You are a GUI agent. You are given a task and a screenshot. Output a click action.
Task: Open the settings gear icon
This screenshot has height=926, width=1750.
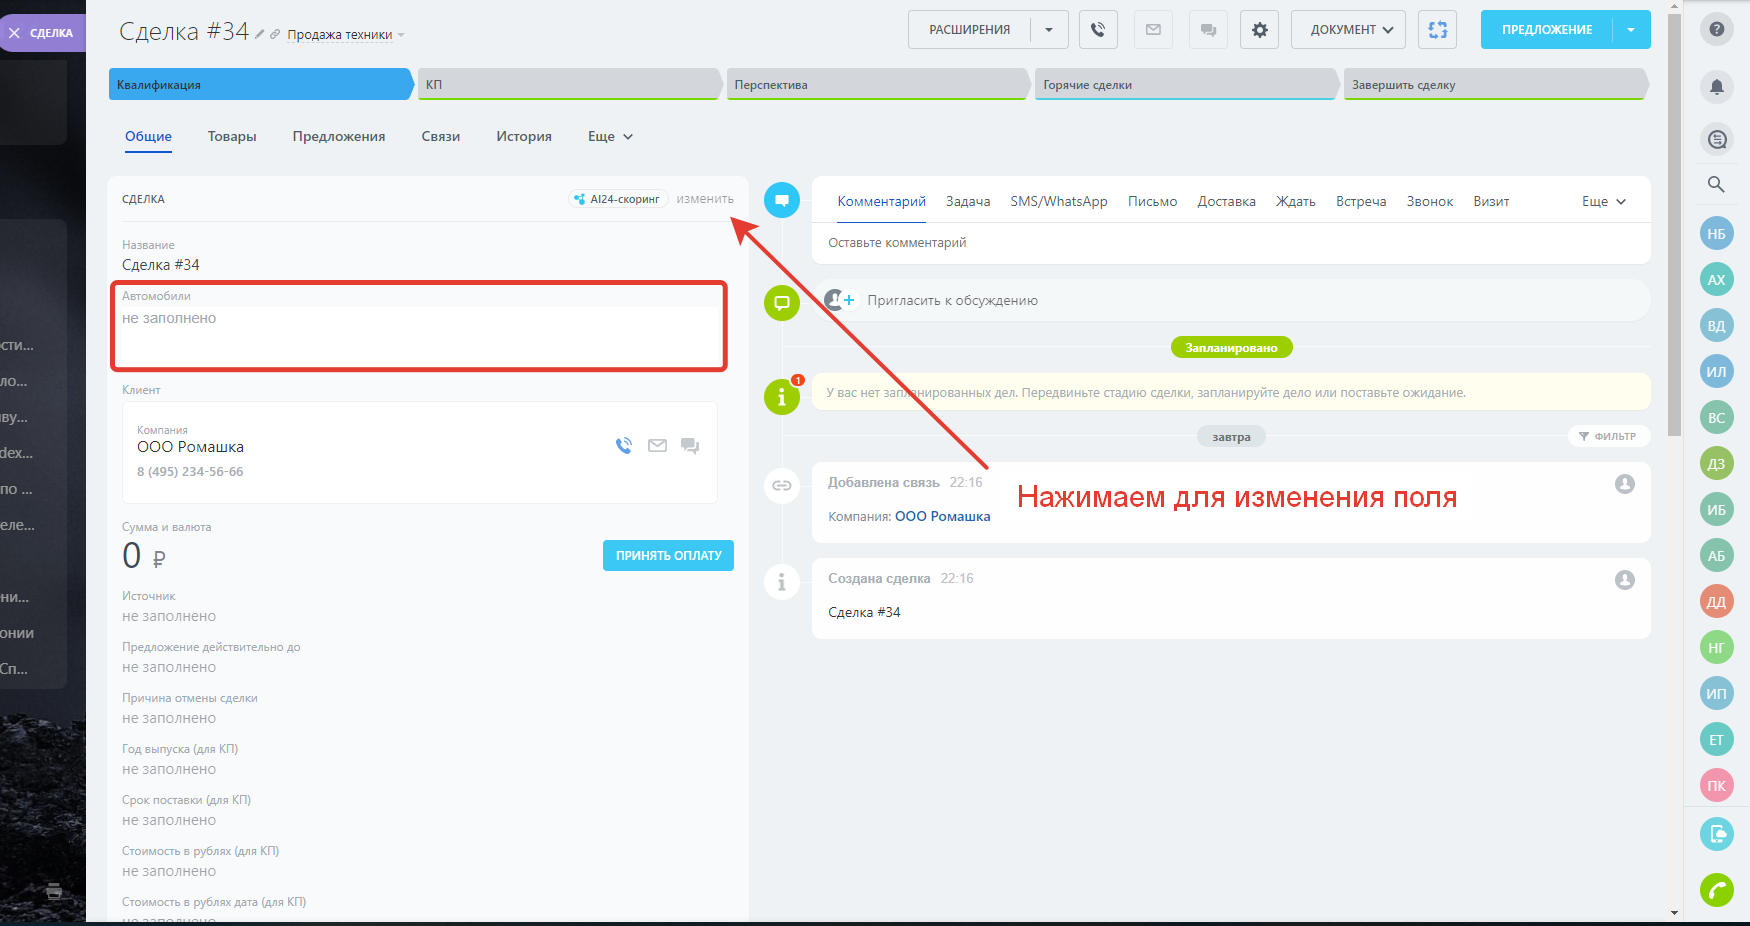pos(1259,30)
